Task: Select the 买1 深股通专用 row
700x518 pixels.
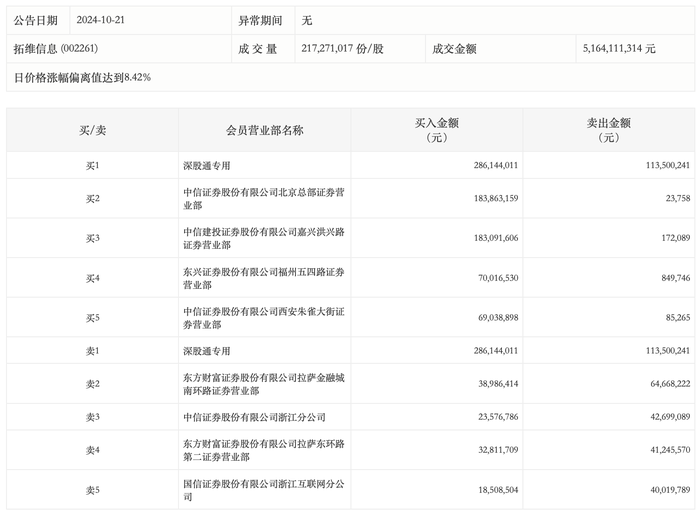Action: click(x=350, y=166)
